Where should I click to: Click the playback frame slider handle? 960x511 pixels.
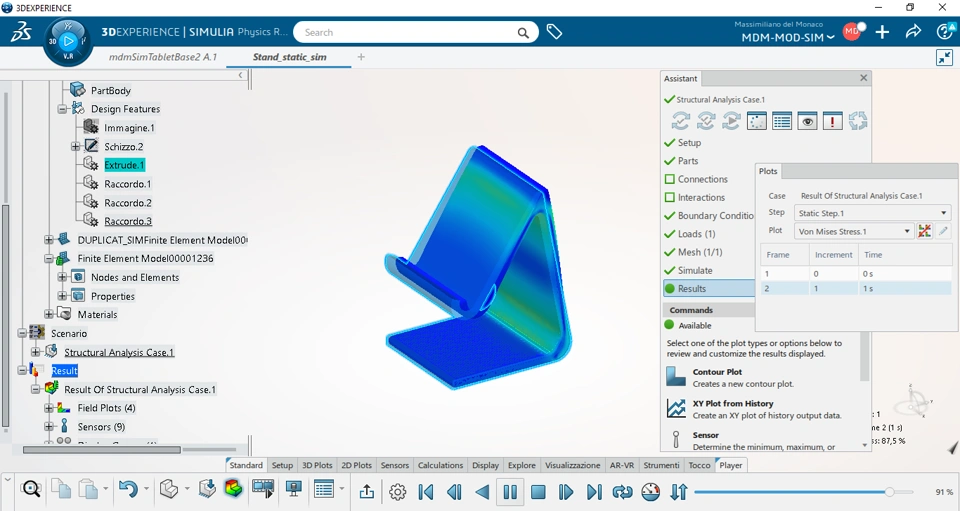(x=889, y=491)
